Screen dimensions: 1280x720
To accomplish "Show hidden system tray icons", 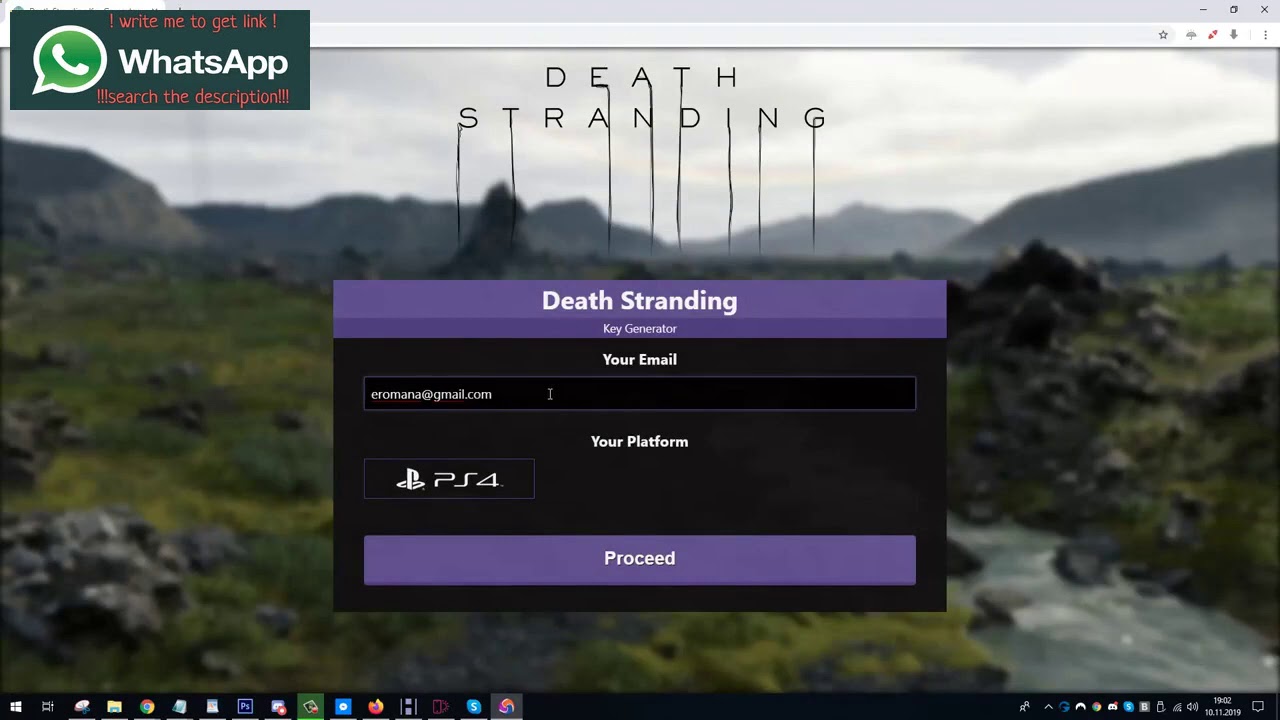I will [1049, 707].
